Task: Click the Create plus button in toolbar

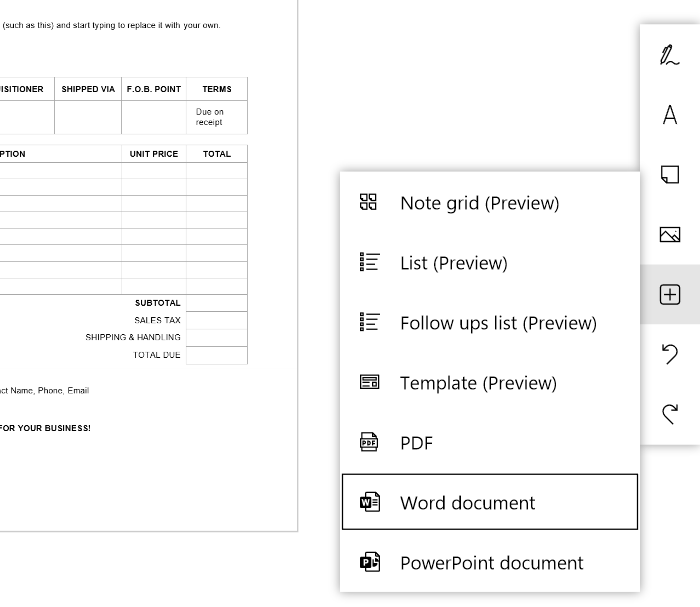Action: click(670, 294)
